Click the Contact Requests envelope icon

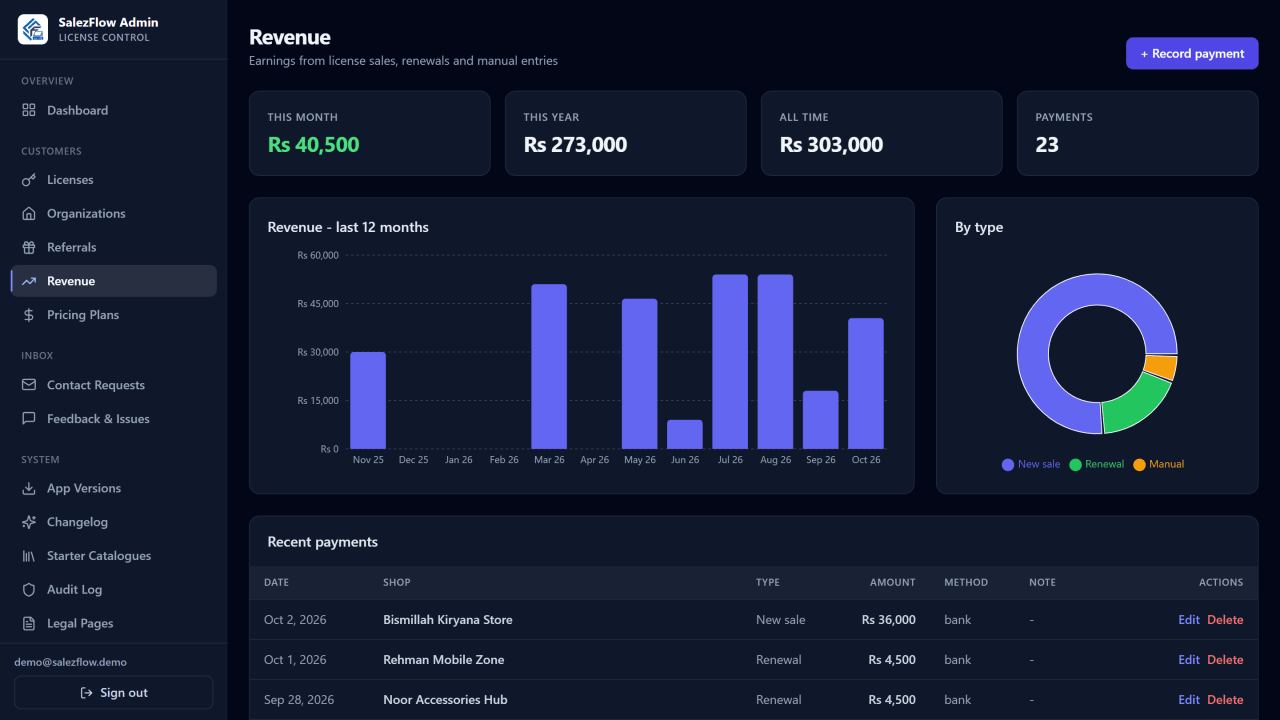click(29, 385)
